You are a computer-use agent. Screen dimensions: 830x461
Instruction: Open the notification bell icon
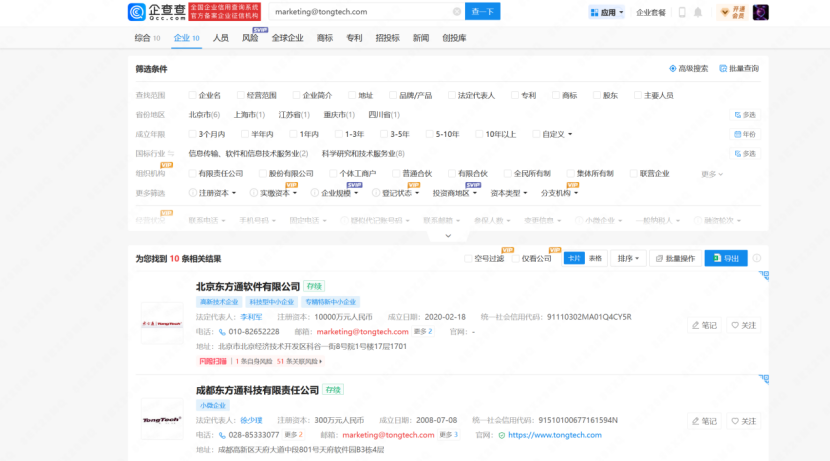click(698, 12)
